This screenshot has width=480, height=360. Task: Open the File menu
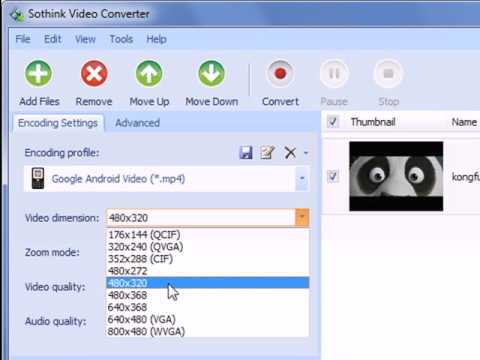click(23, 39)
